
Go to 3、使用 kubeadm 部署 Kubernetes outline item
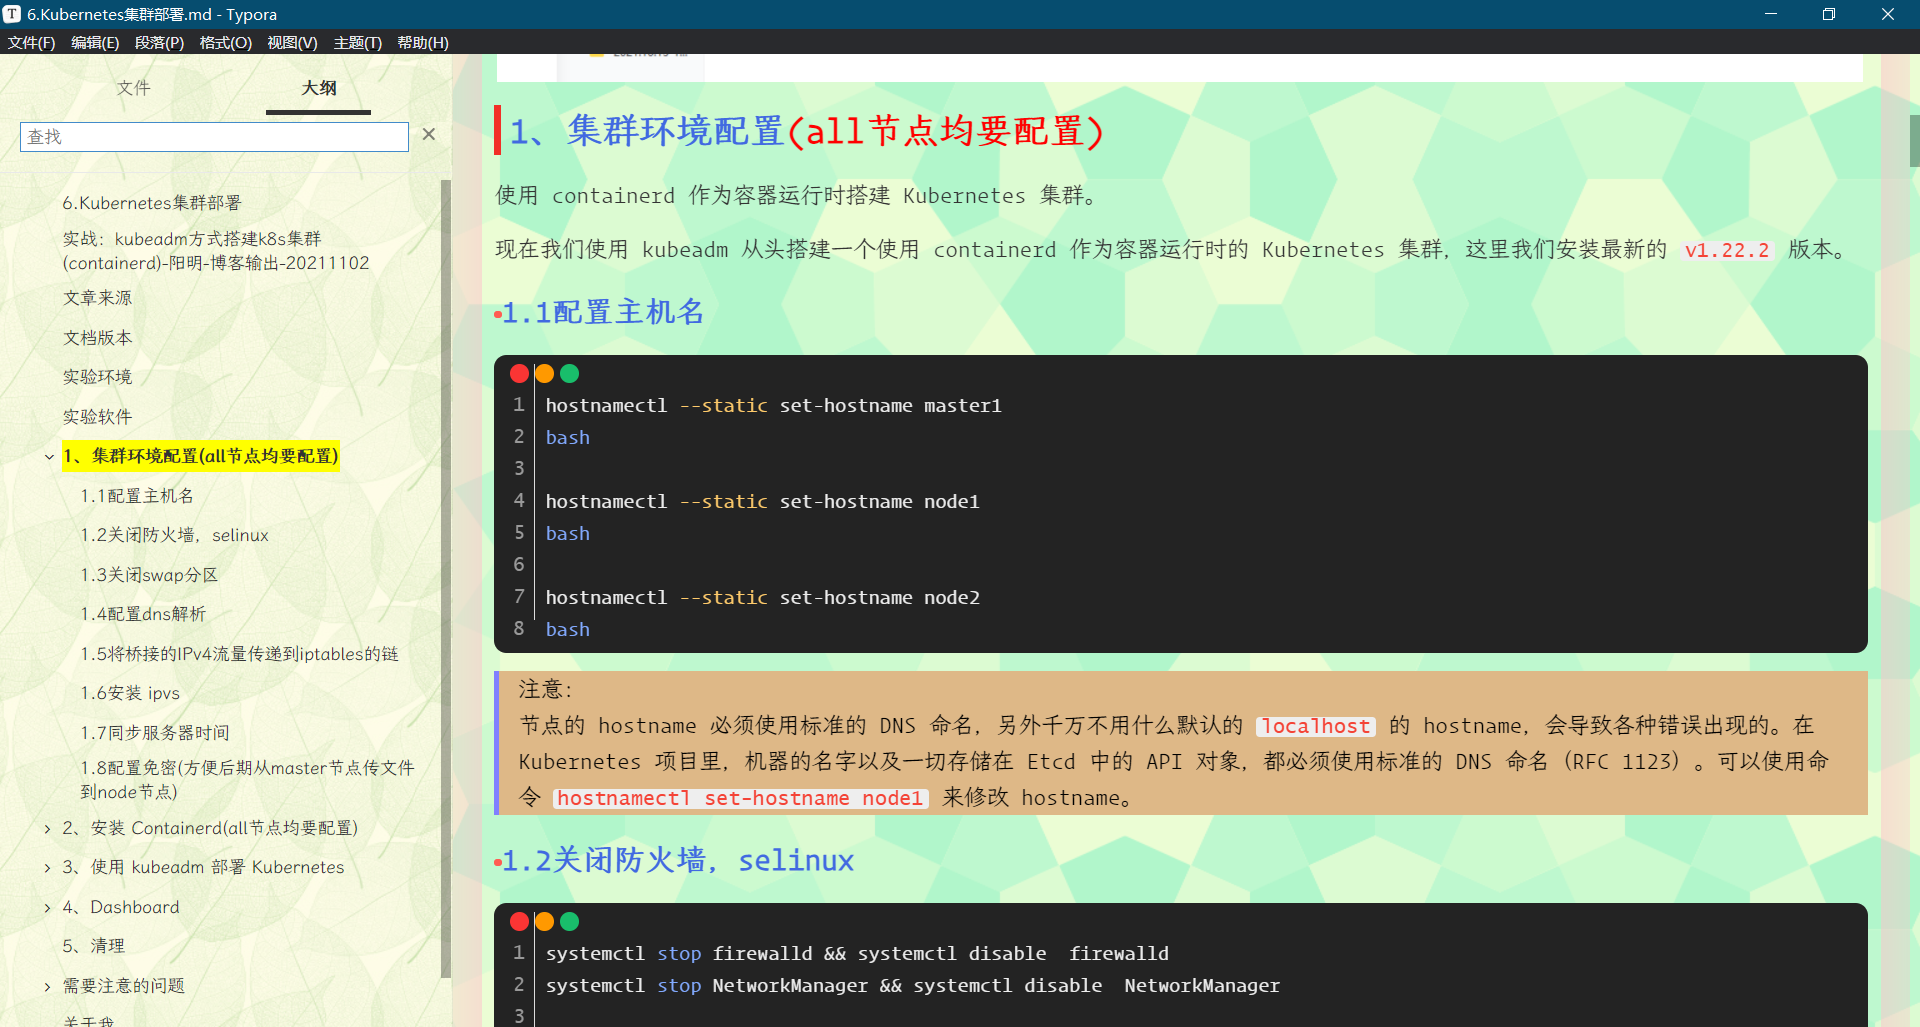[203, 867]
